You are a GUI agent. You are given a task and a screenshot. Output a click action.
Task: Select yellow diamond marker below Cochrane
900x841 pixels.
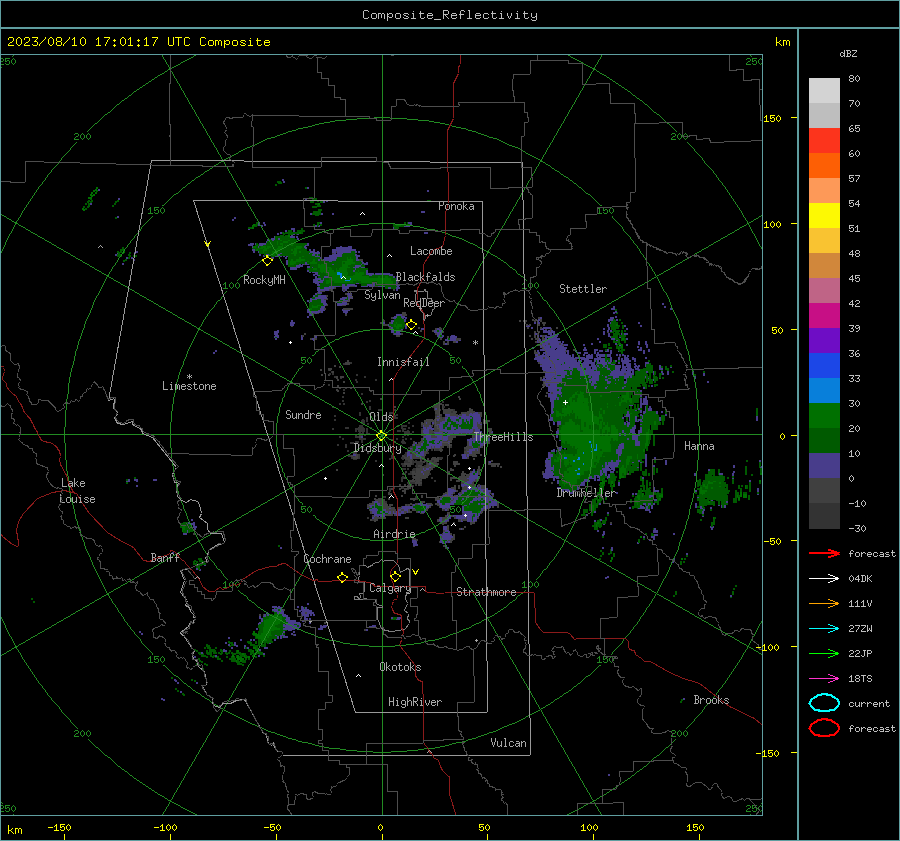(343, 578)
